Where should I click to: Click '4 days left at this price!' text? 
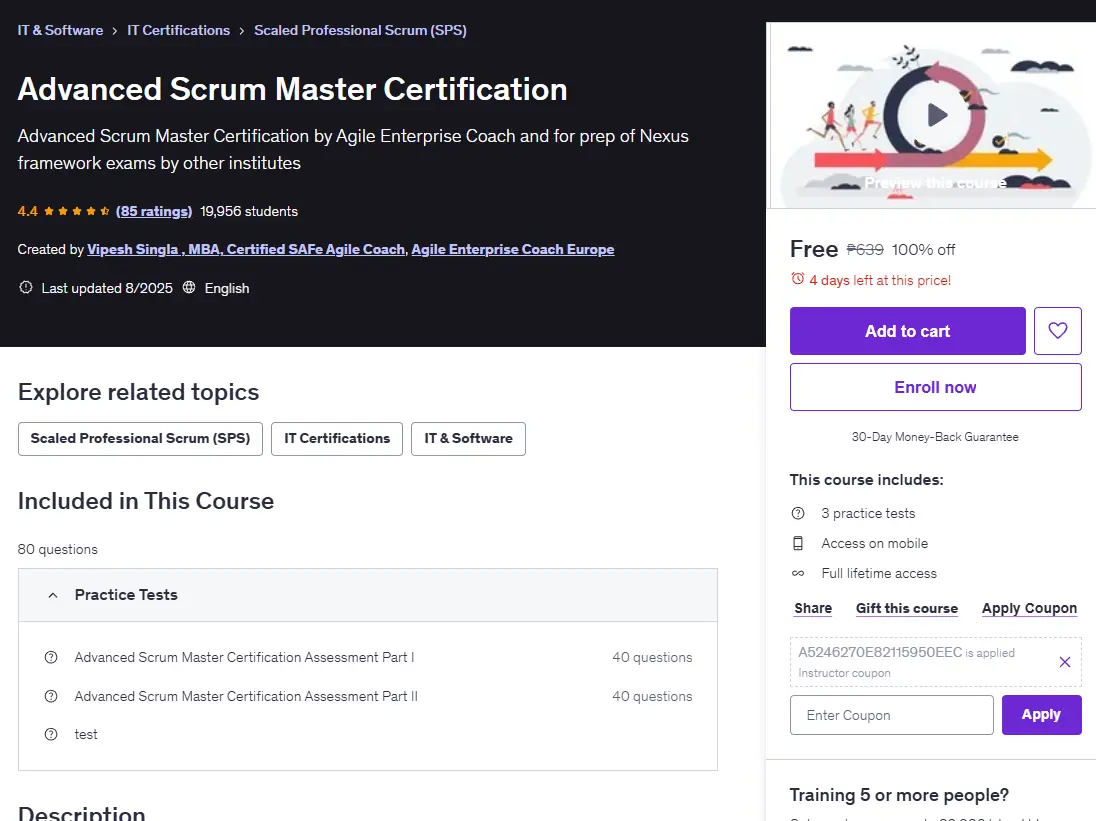pos(880,280)
